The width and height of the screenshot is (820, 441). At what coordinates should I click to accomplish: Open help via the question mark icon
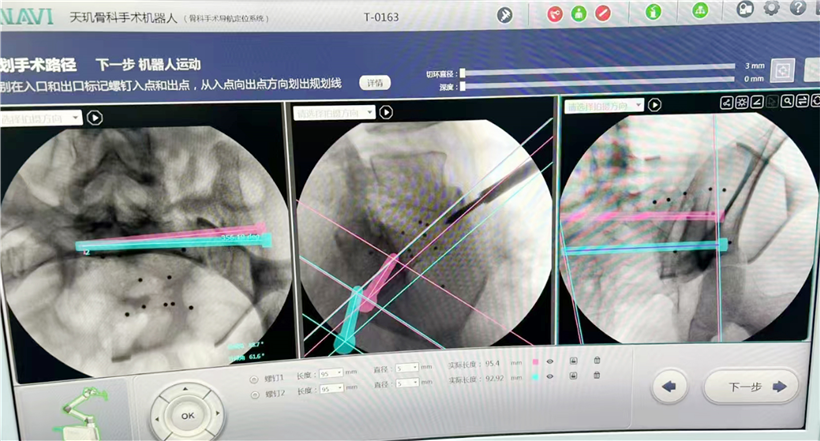click(796, 8)
